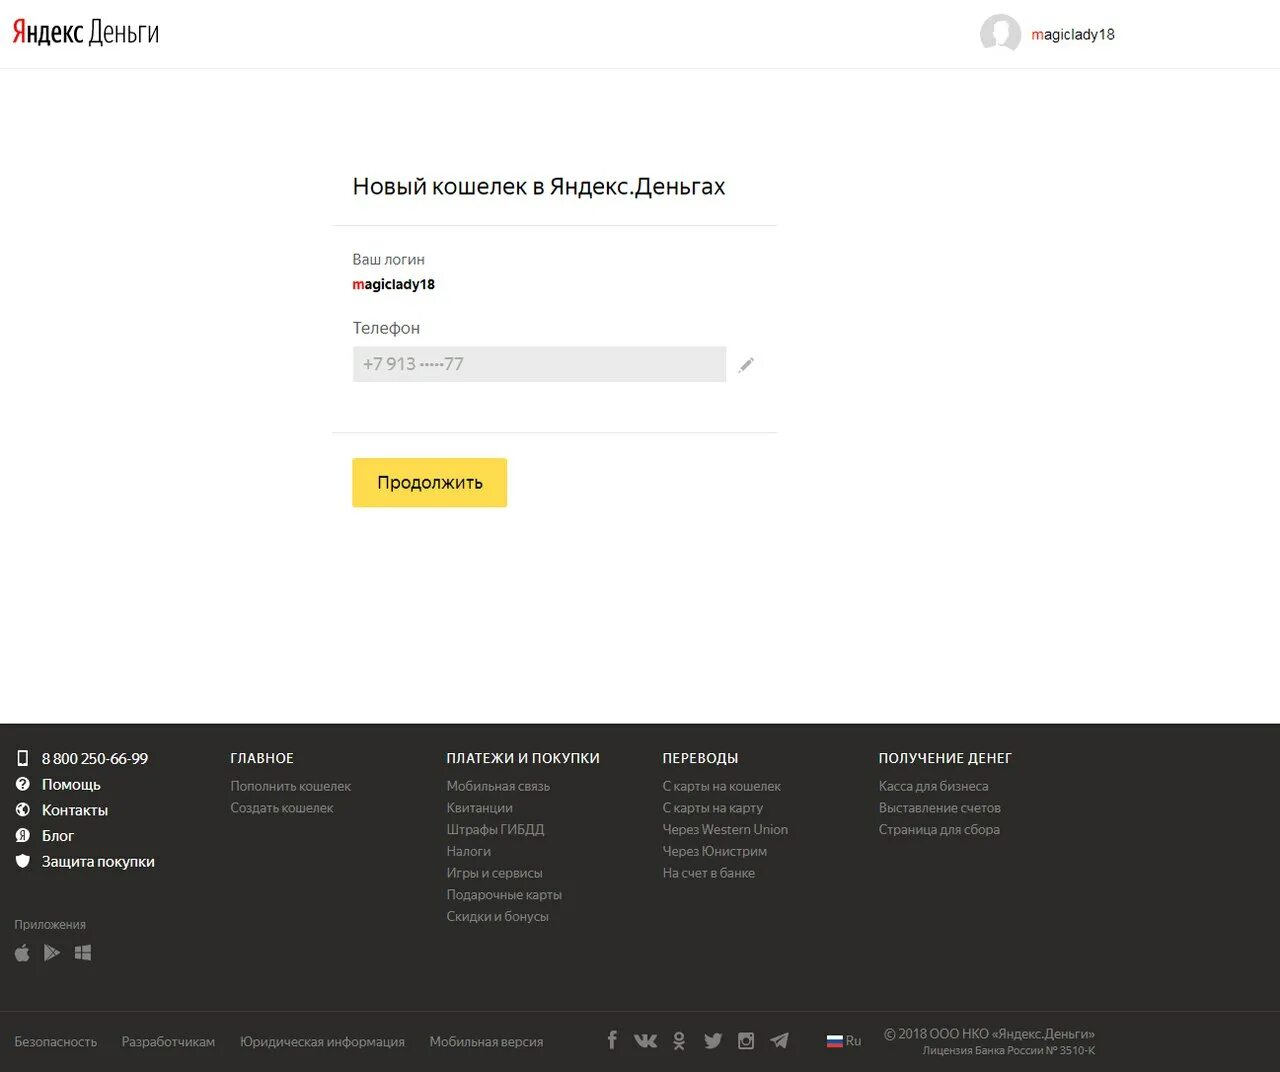Click the shield Защита покупки icon

[23, 861]
